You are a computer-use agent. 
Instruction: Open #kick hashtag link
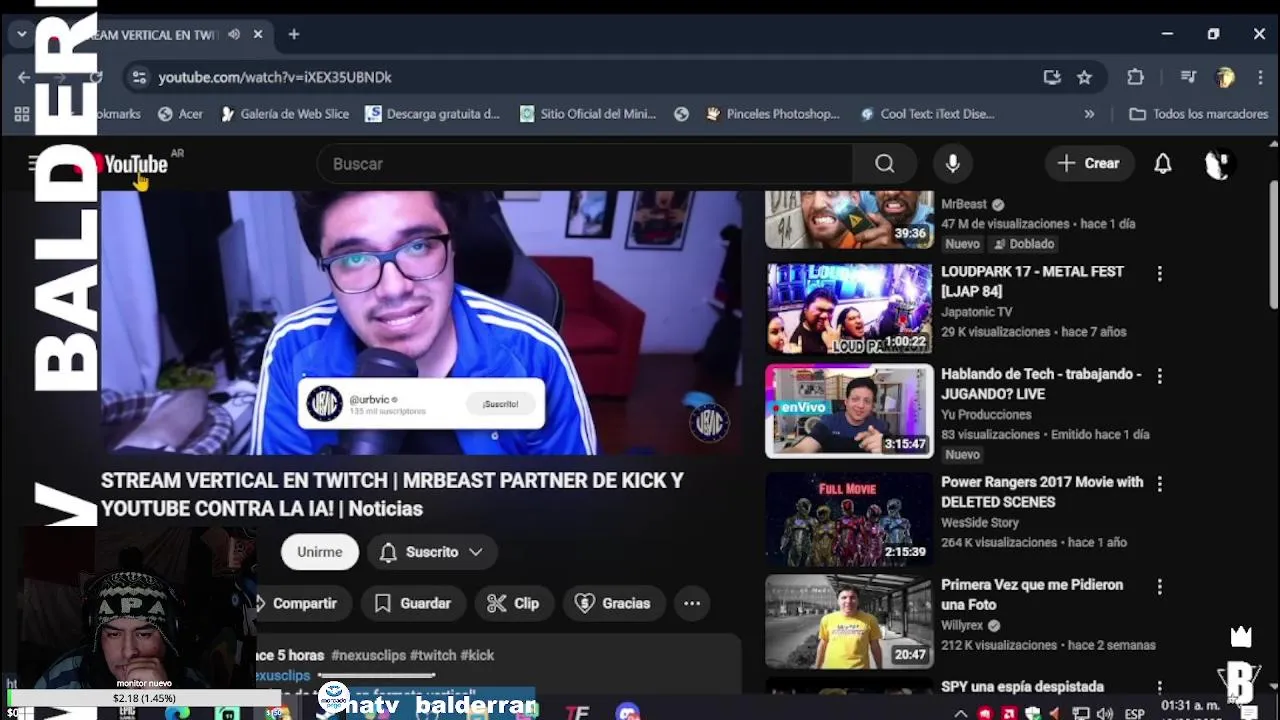(477, 655)
